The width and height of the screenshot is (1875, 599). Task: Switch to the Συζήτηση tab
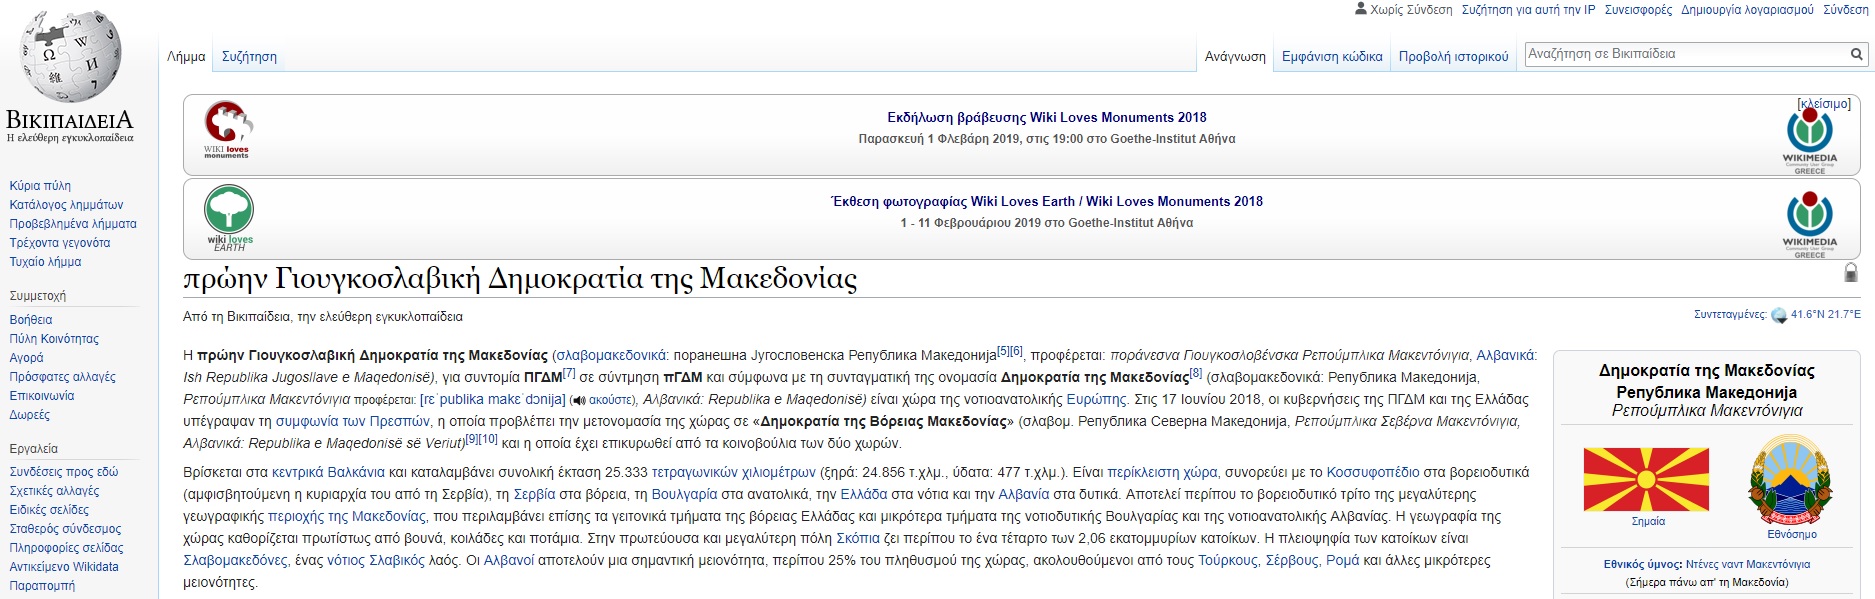click(x=249, y=57)
